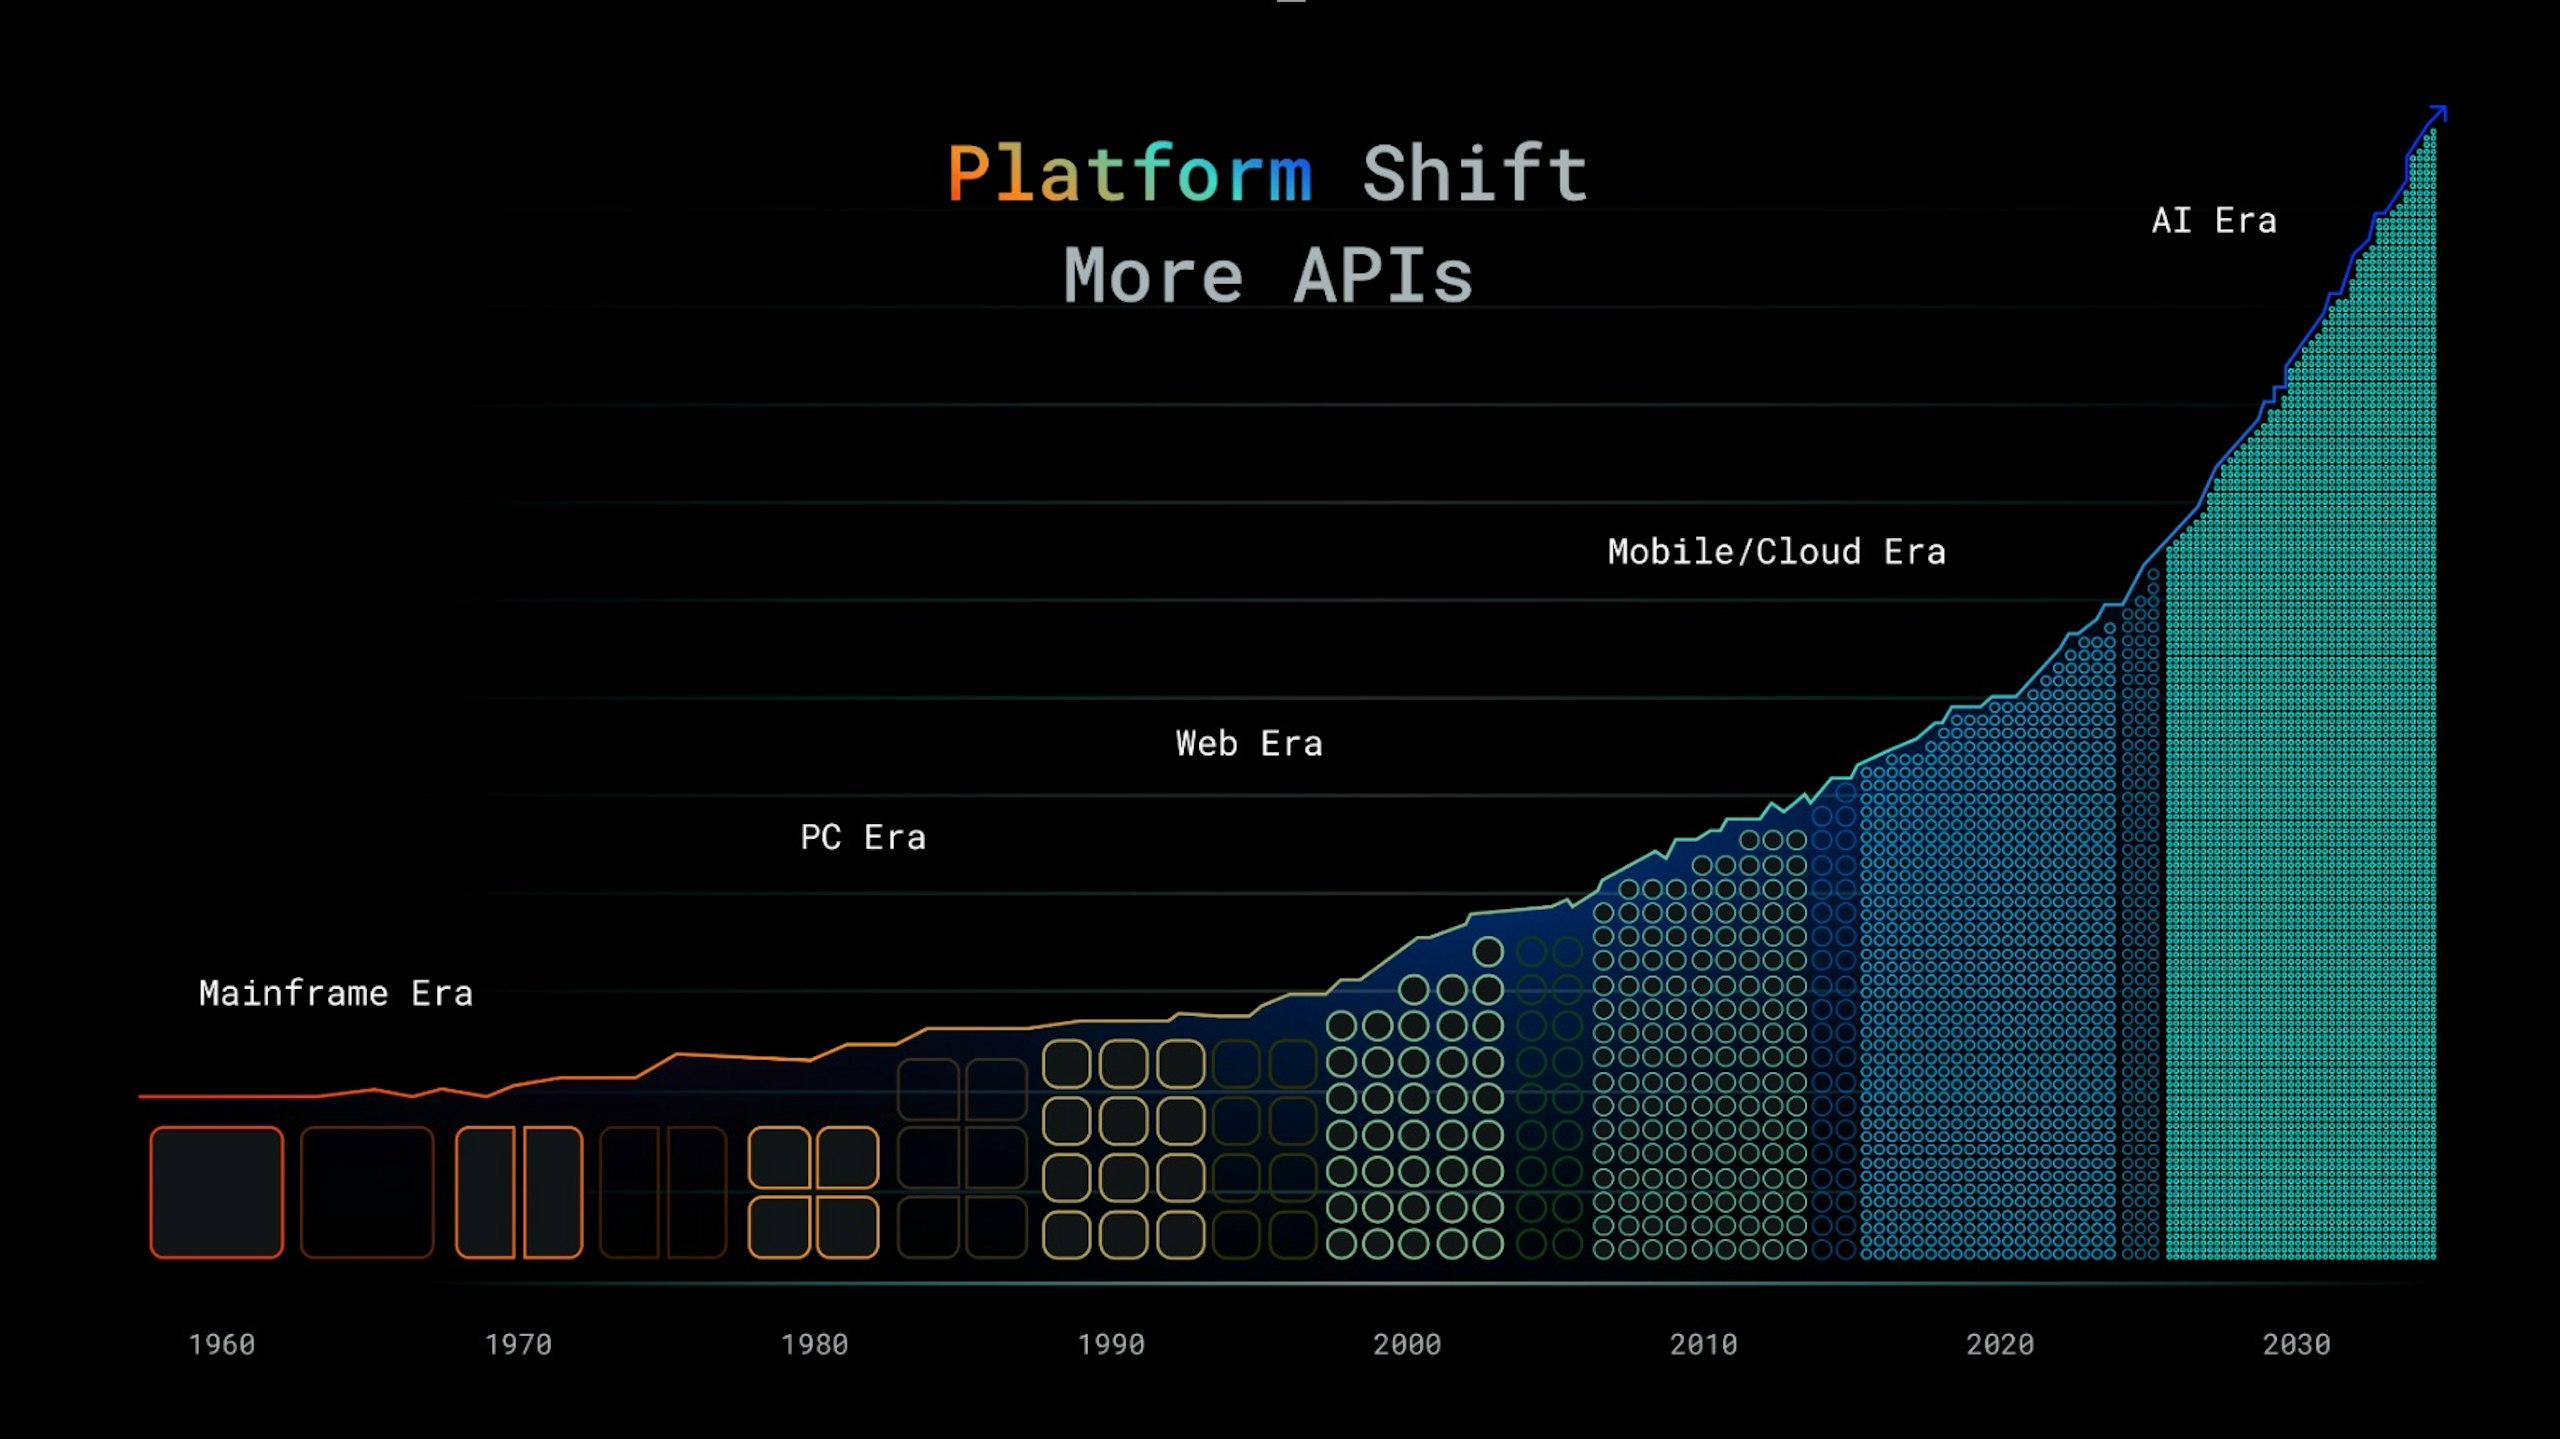Select the 'More APIs' subtitle
Screen dimensions: 2560x1439
(1268, 276)
